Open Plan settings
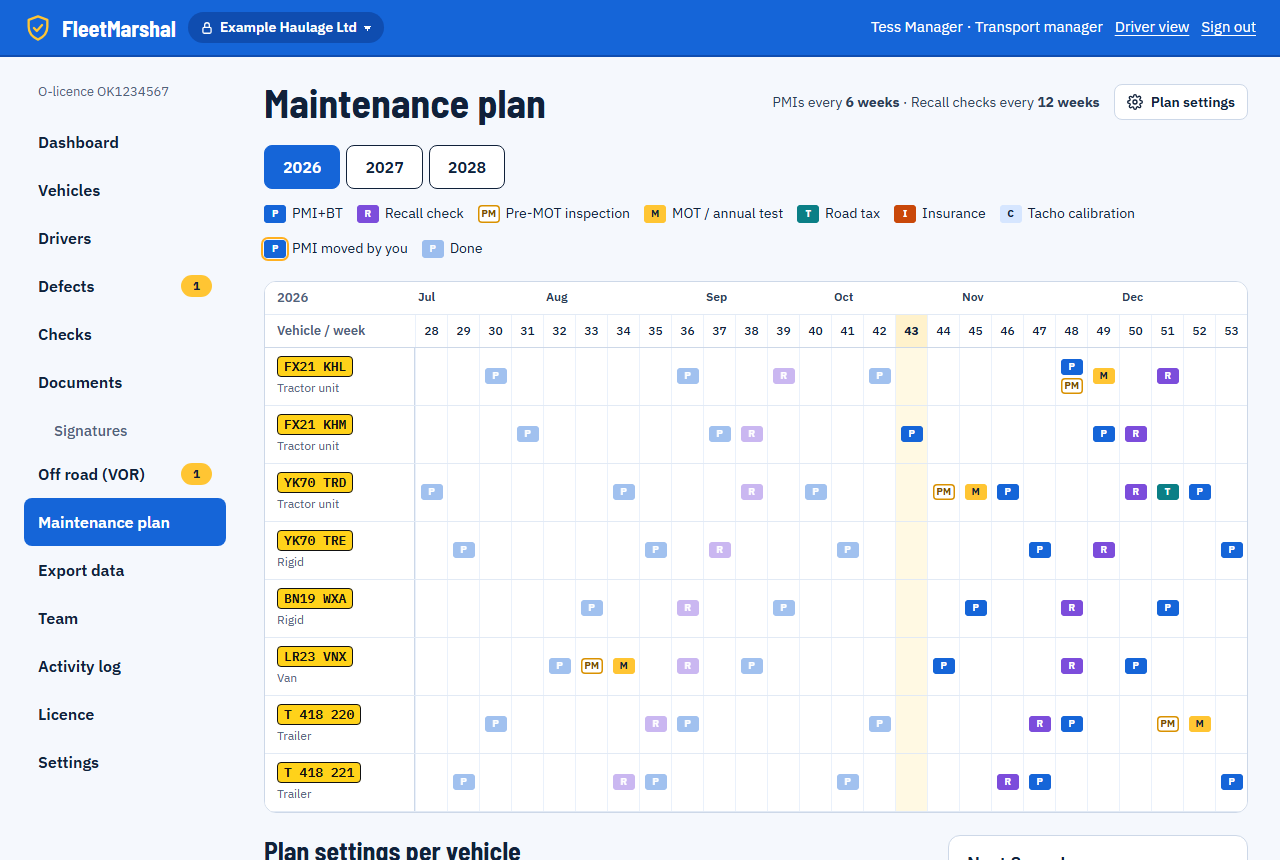 point(1181,102)
